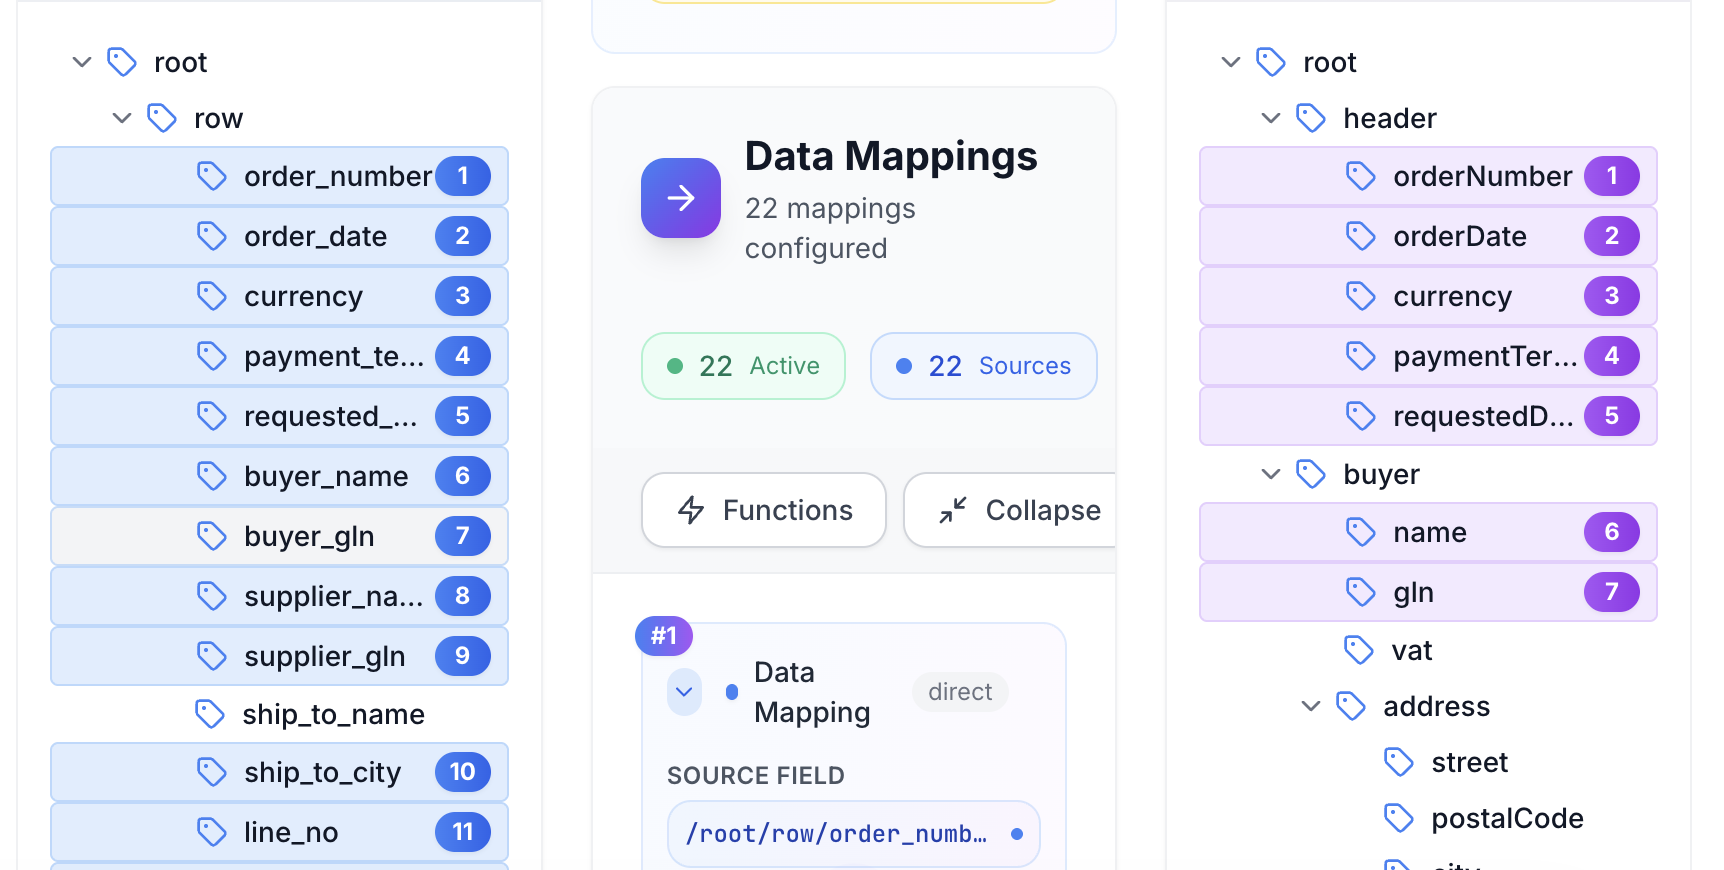Collapse the header node in target tree
Viewport: 1724px width, 870px height.
click(1271, 118)
